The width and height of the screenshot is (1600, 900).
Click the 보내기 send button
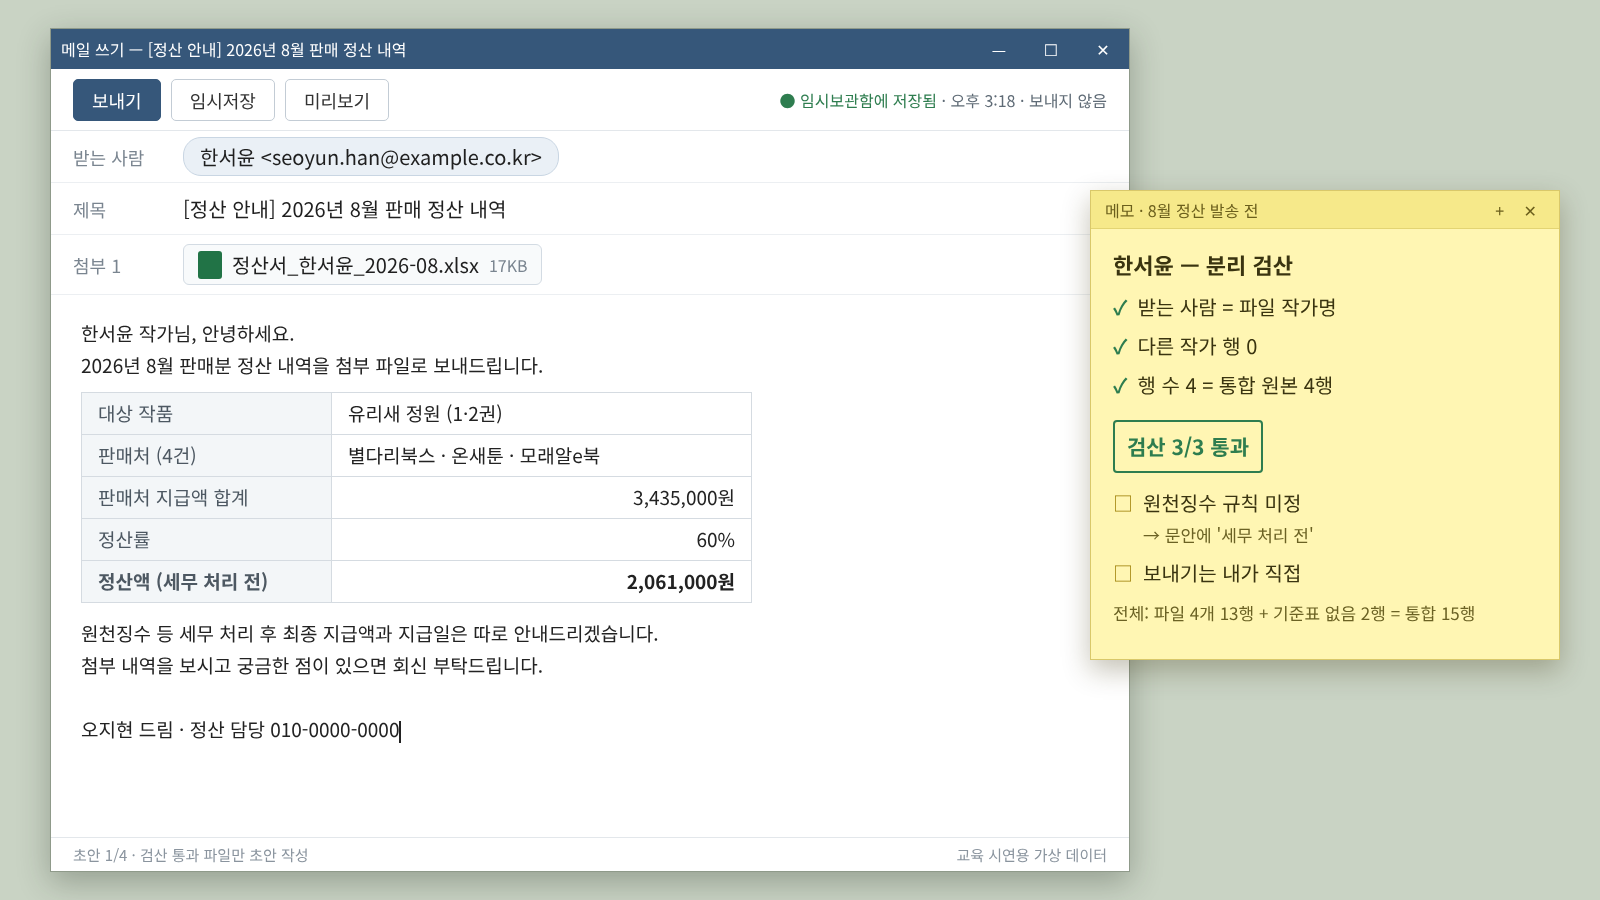[x=117, y=100]
